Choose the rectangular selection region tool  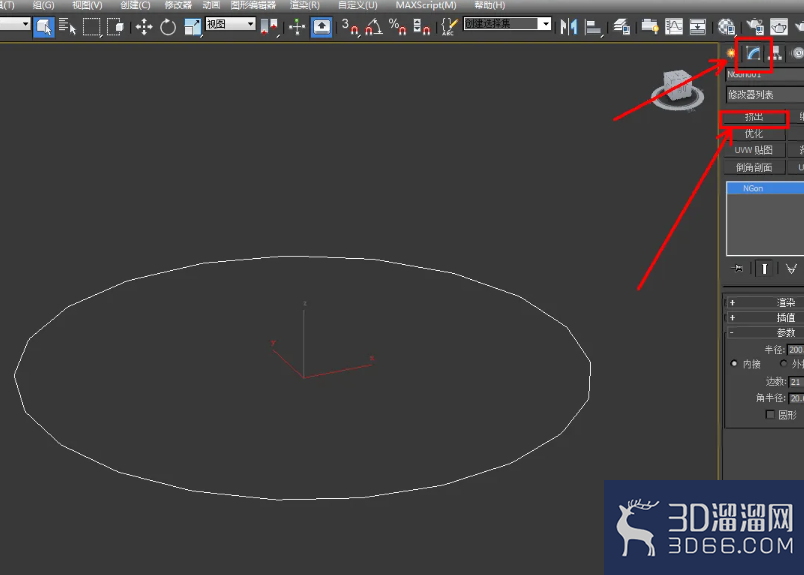pyautogui.click(x=91, y=27)
